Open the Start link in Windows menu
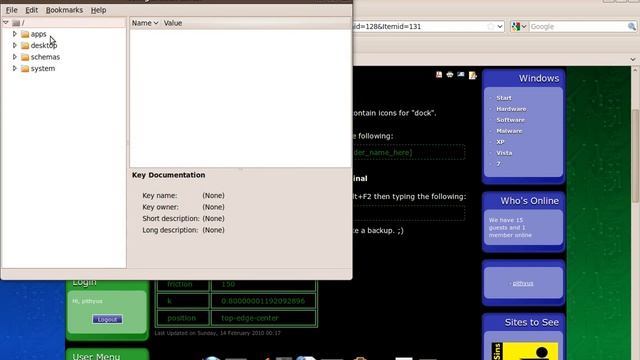640x360 pixels. (x=504, y=98)
